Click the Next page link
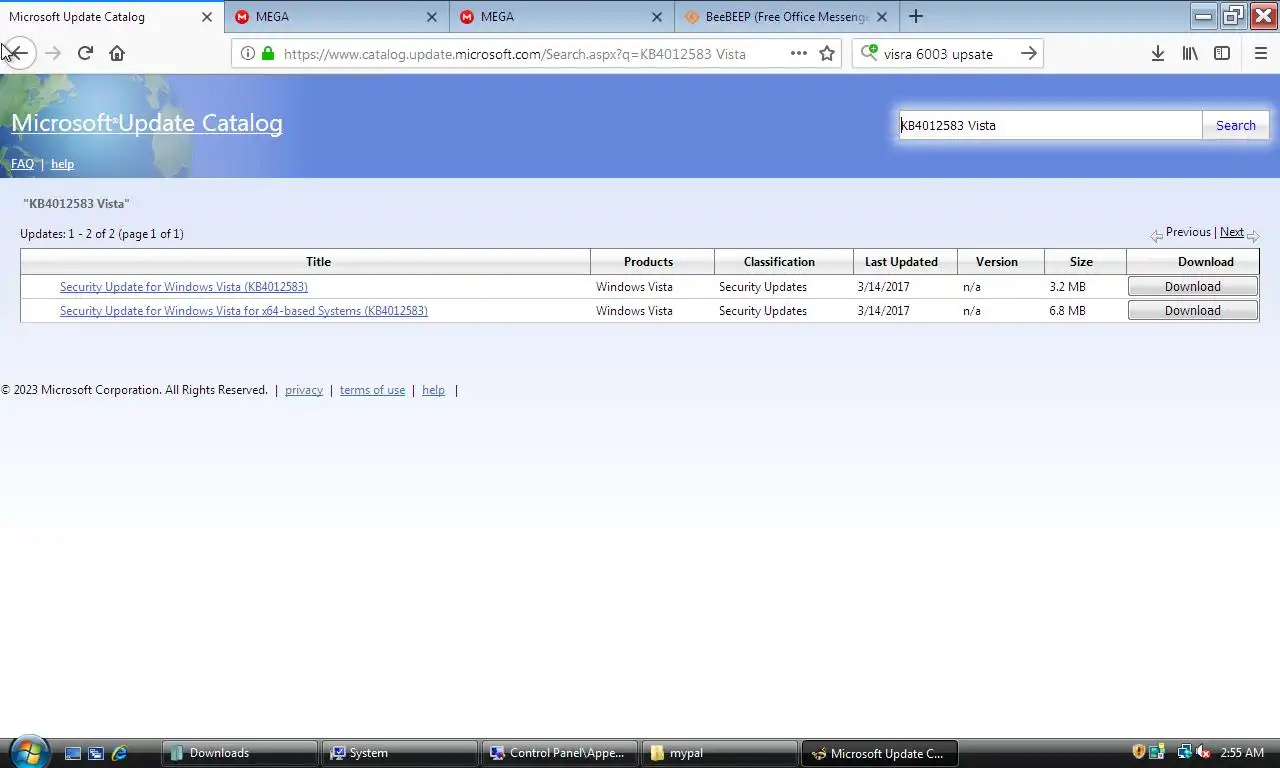This screenshot has width=1280, height=768. [x=1232, y=232]
